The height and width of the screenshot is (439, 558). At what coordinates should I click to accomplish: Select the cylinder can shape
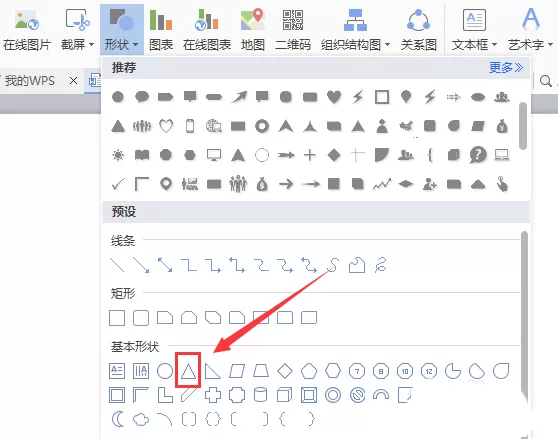coord(260,395)
